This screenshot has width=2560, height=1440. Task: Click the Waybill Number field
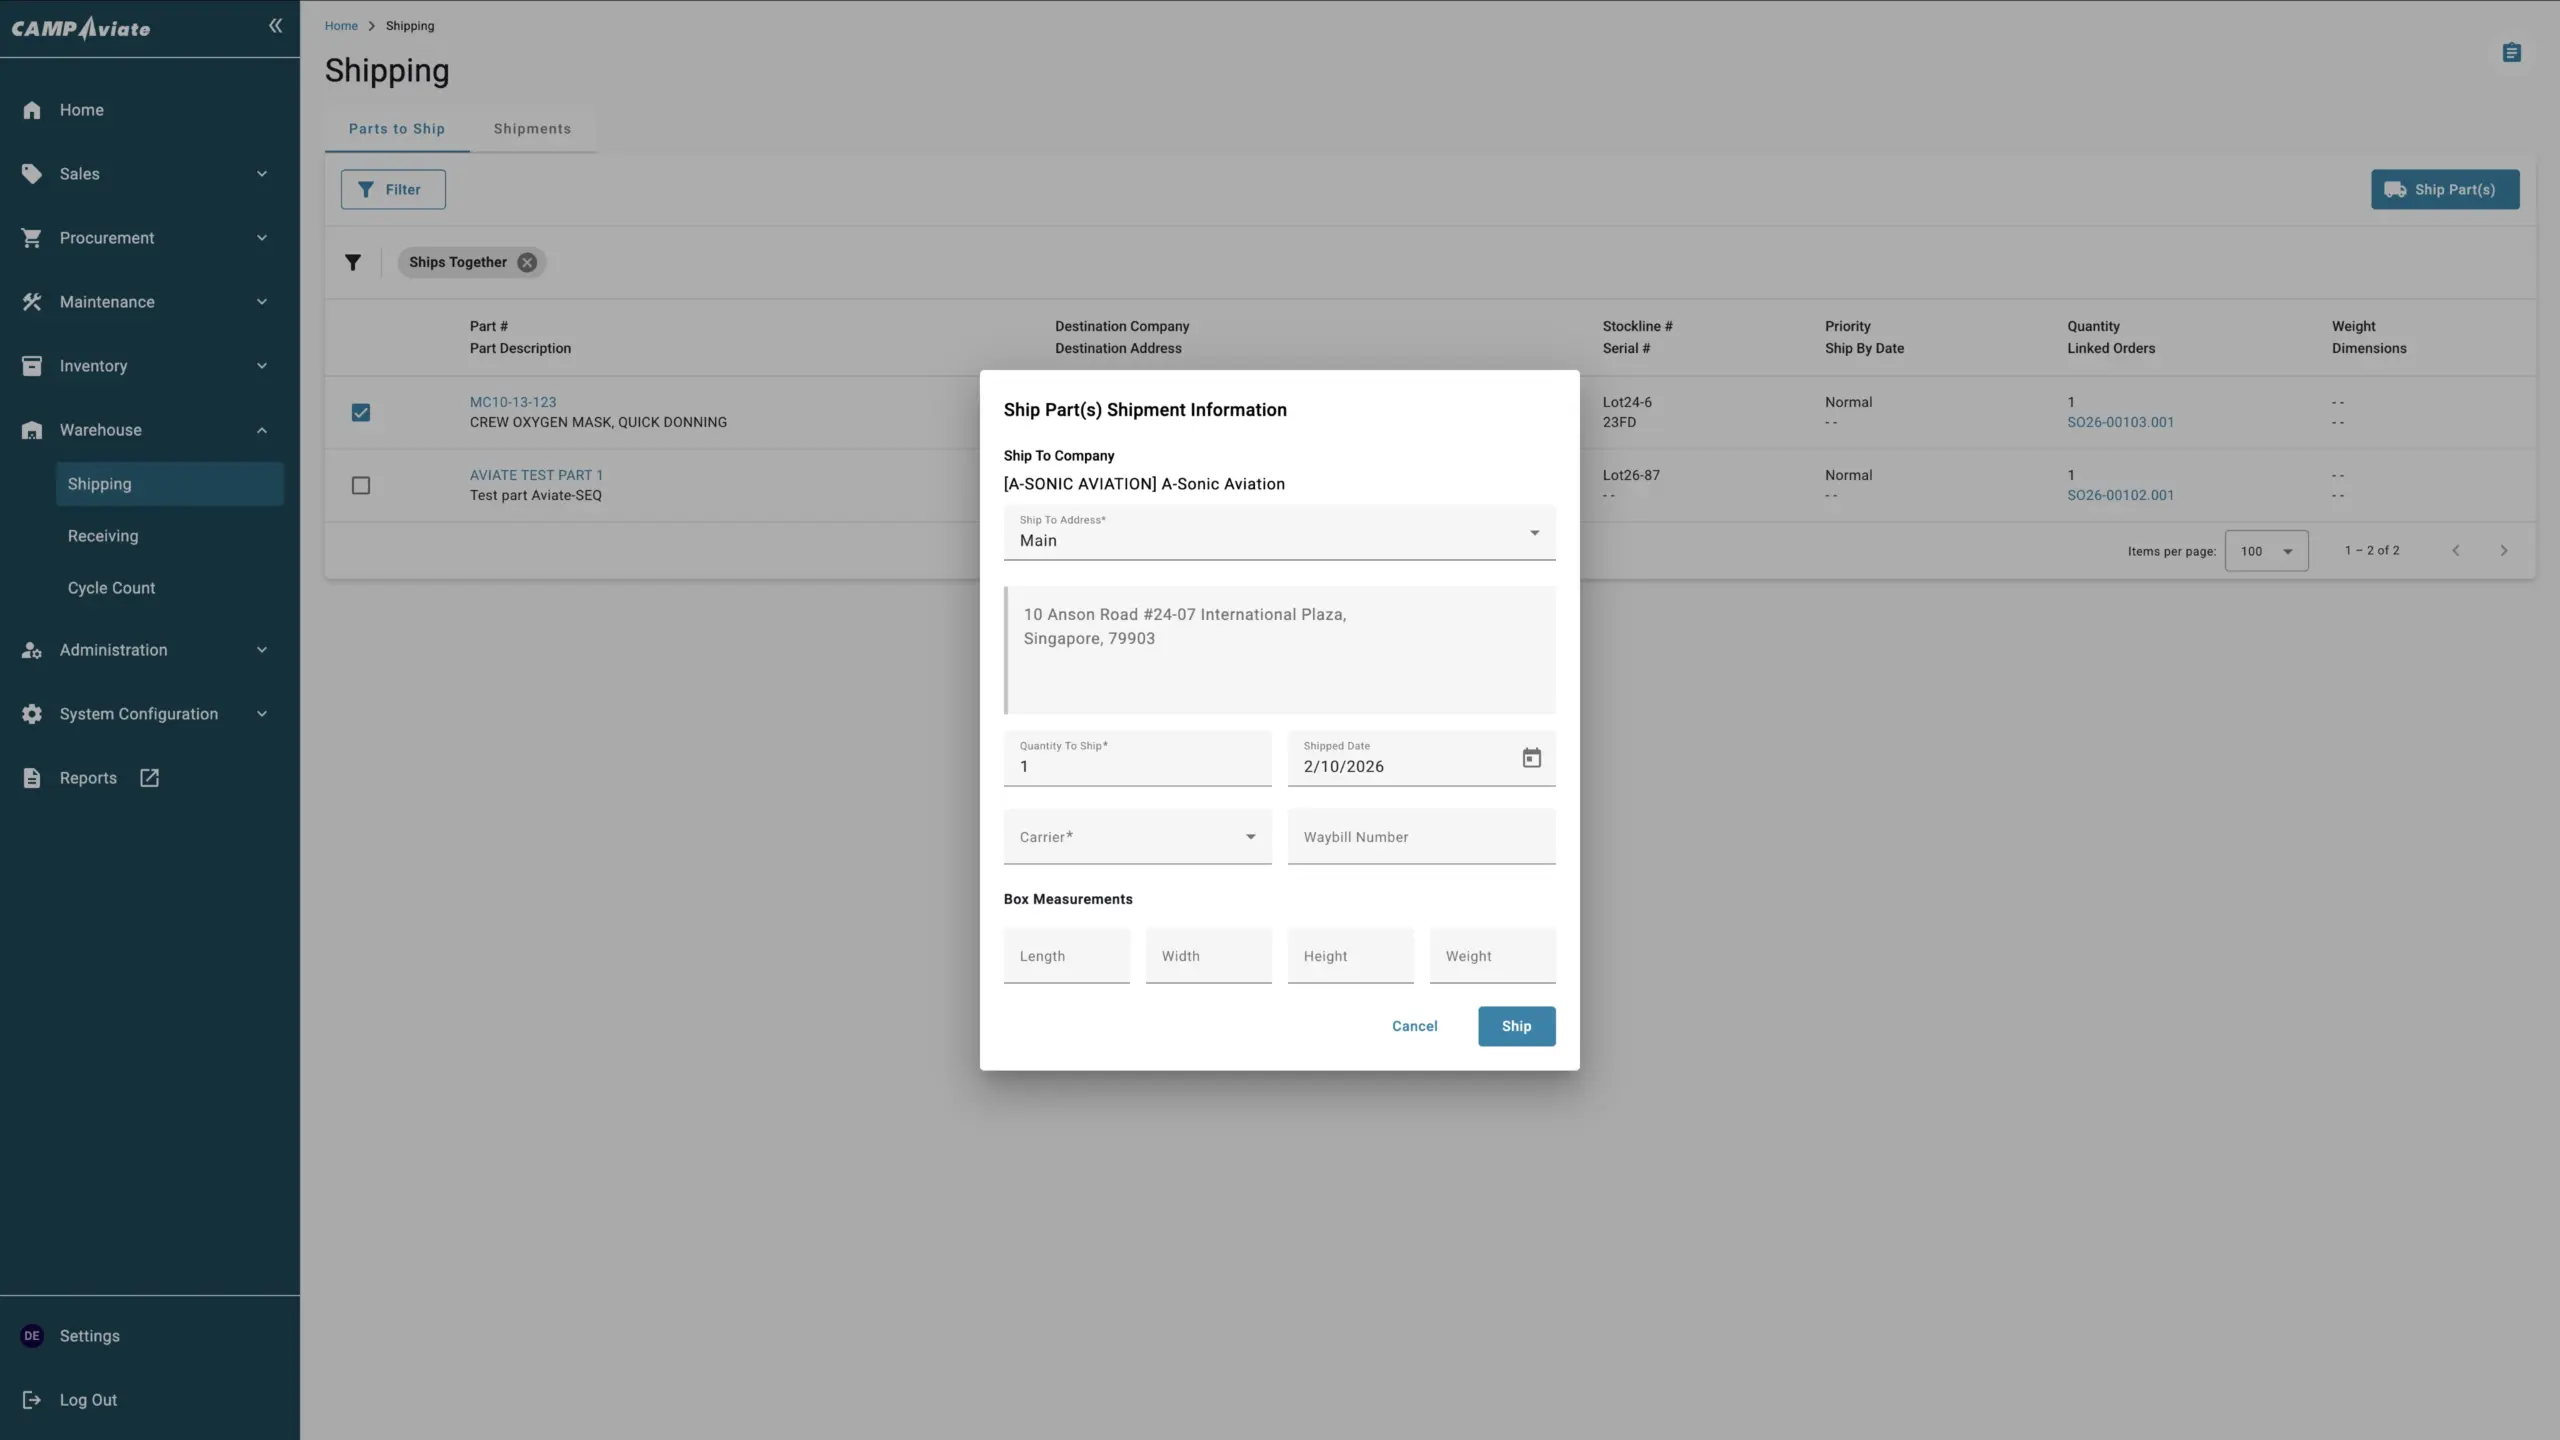pos(1420,837)
